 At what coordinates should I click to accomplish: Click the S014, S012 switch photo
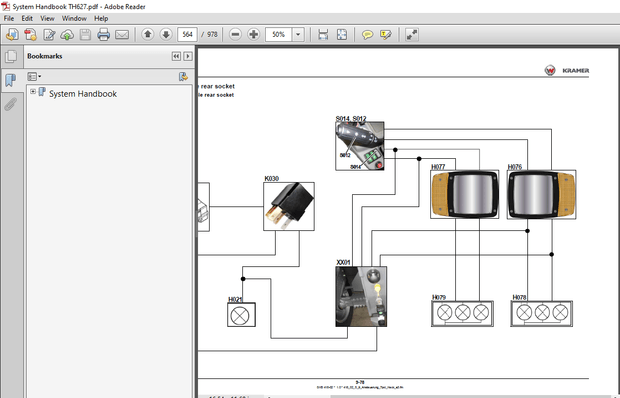click(360, 146)
